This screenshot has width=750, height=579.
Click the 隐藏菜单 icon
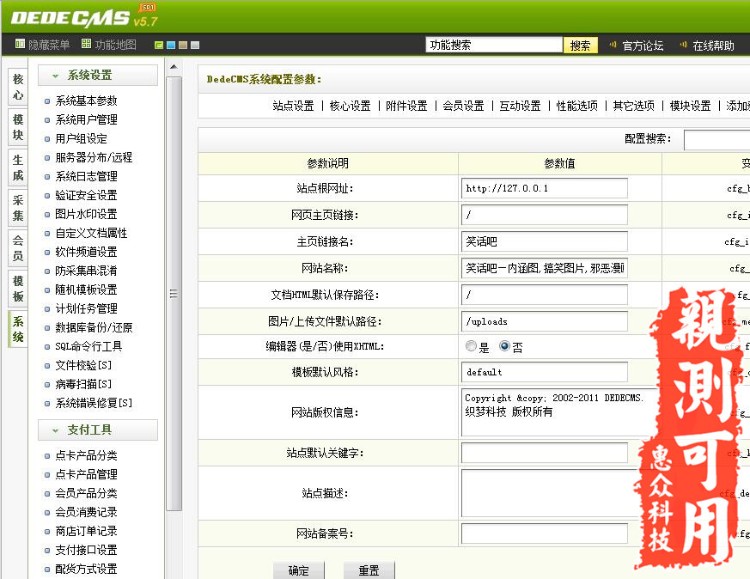point(20,44)
